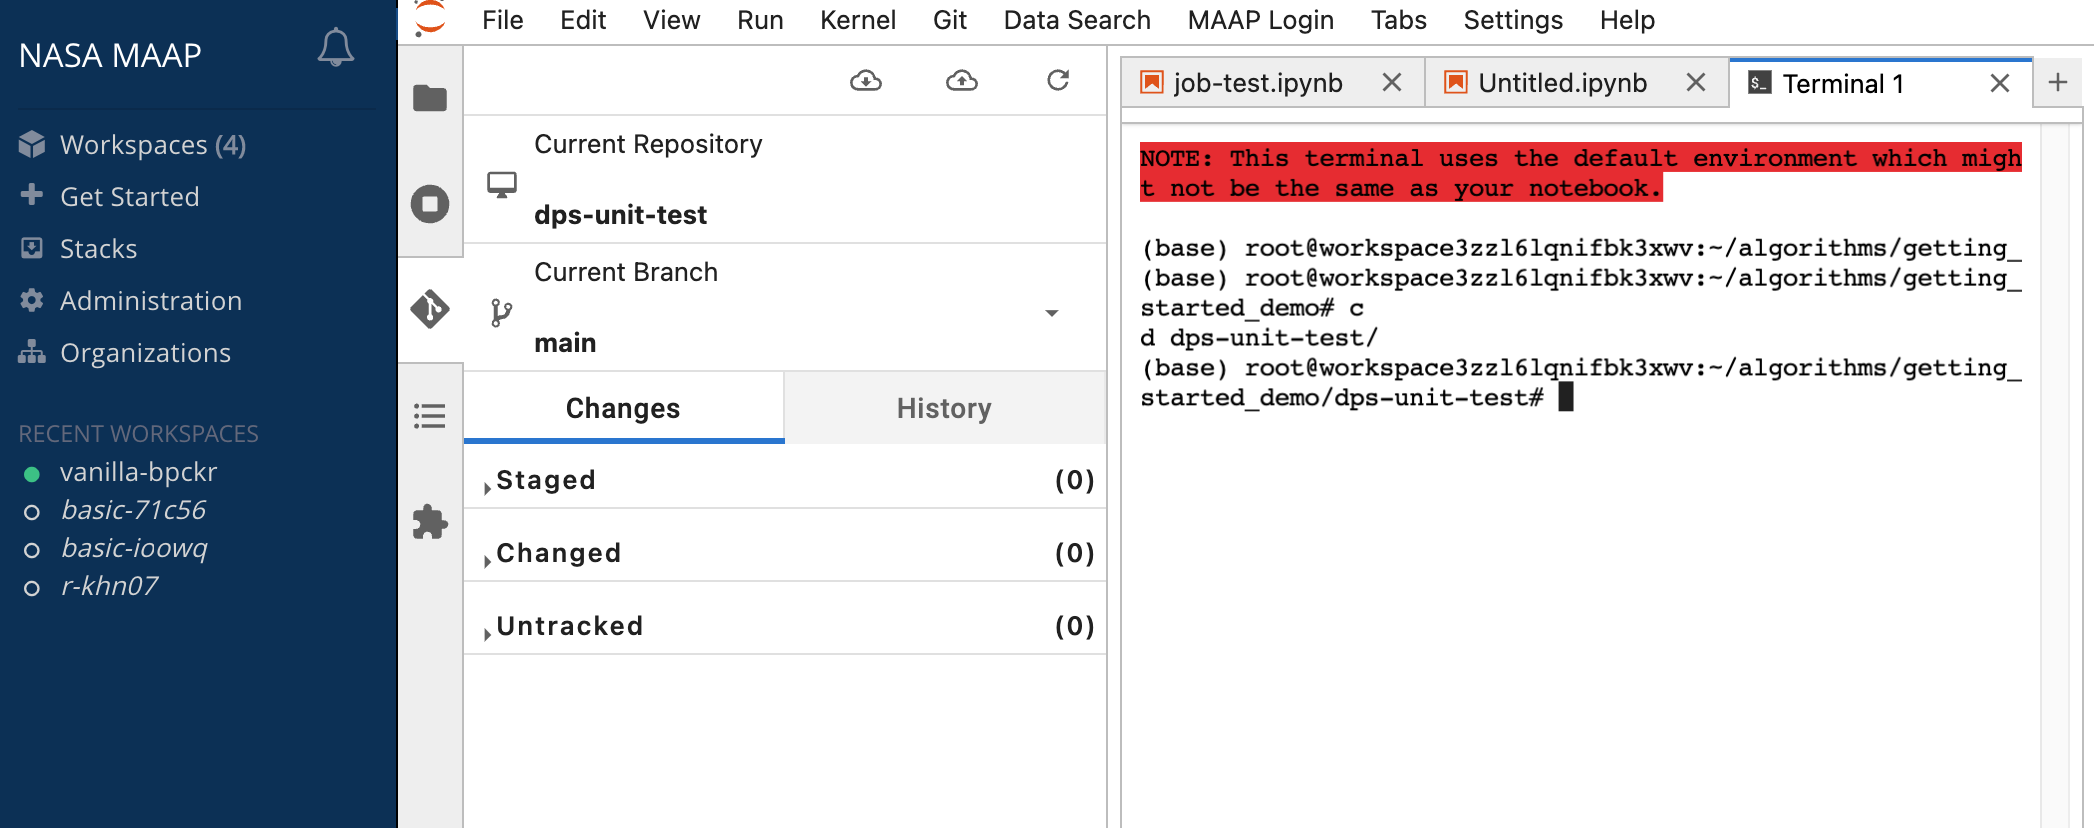Screen dimensions: 2094x828
Task: Close the job-test.ipynb tab
Action: (x=1392, y=82)
